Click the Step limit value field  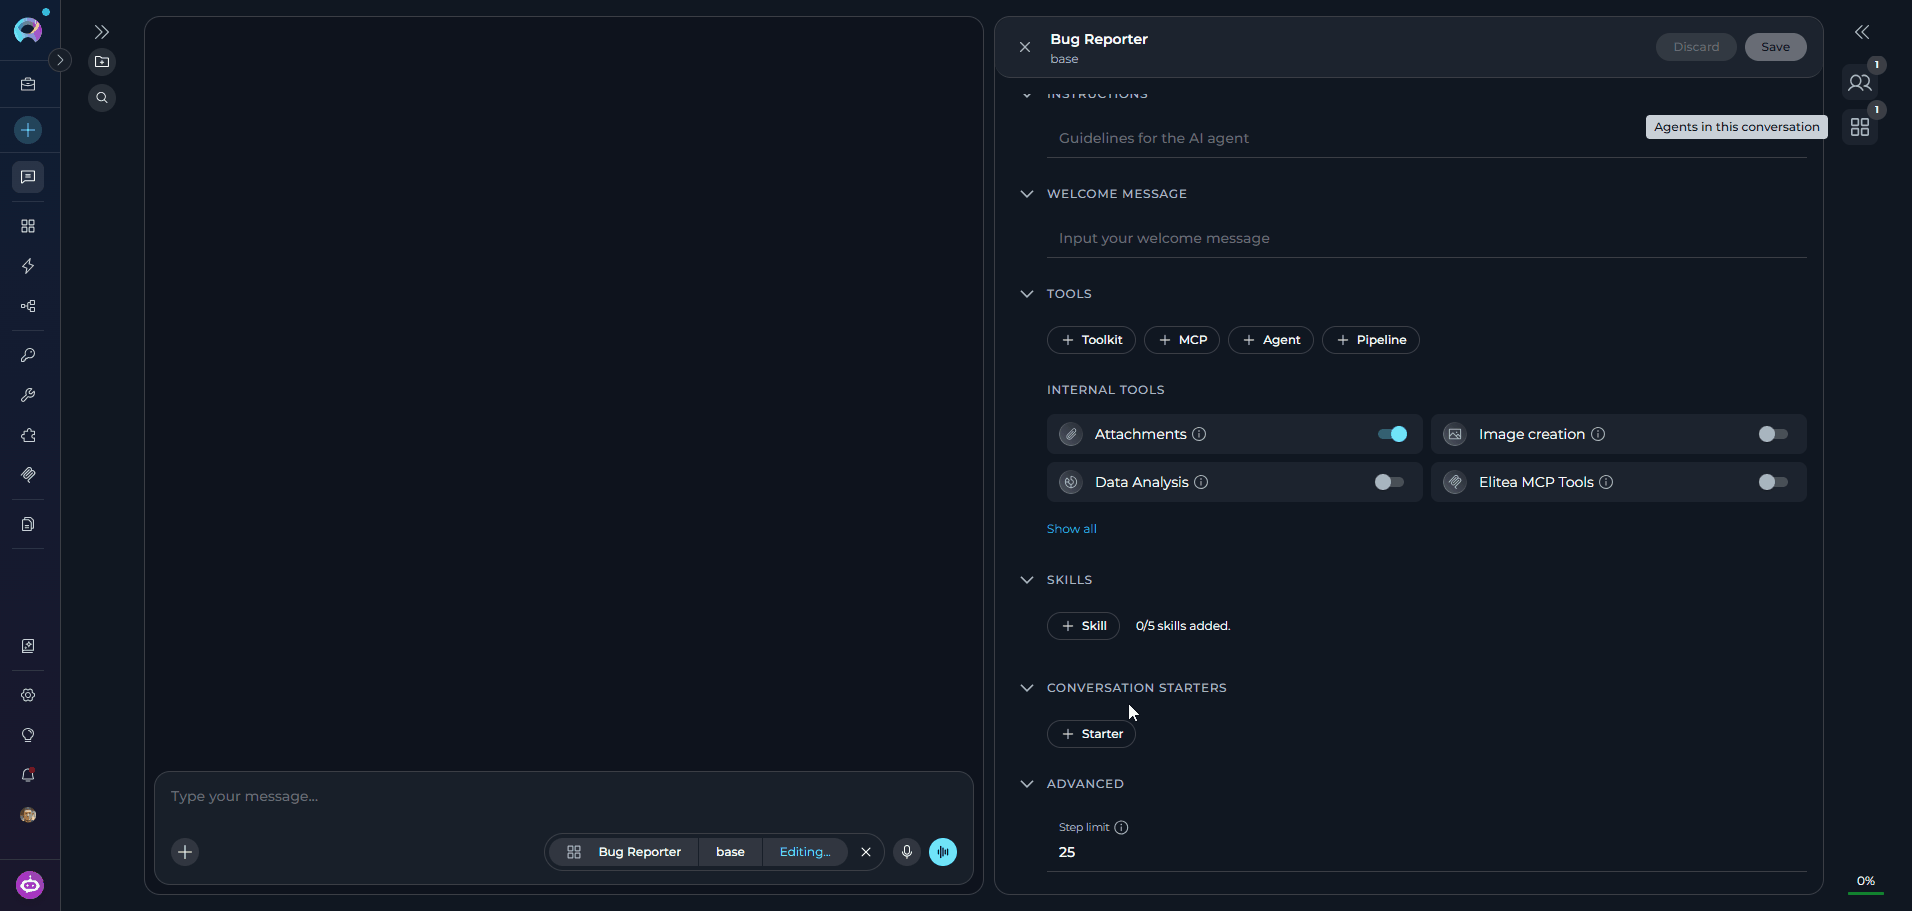pos(1427,853)
